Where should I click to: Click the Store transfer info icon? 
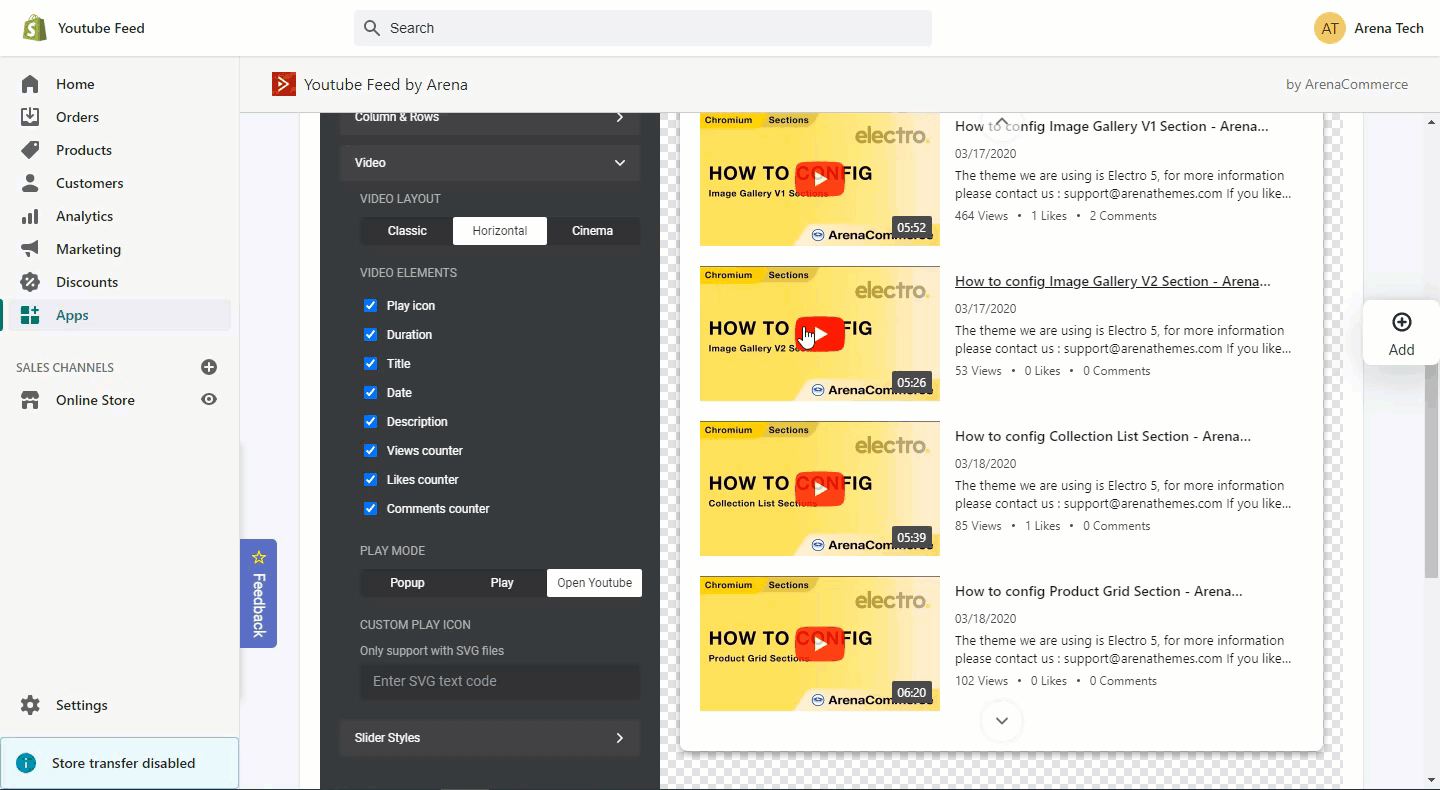point(26,763)
